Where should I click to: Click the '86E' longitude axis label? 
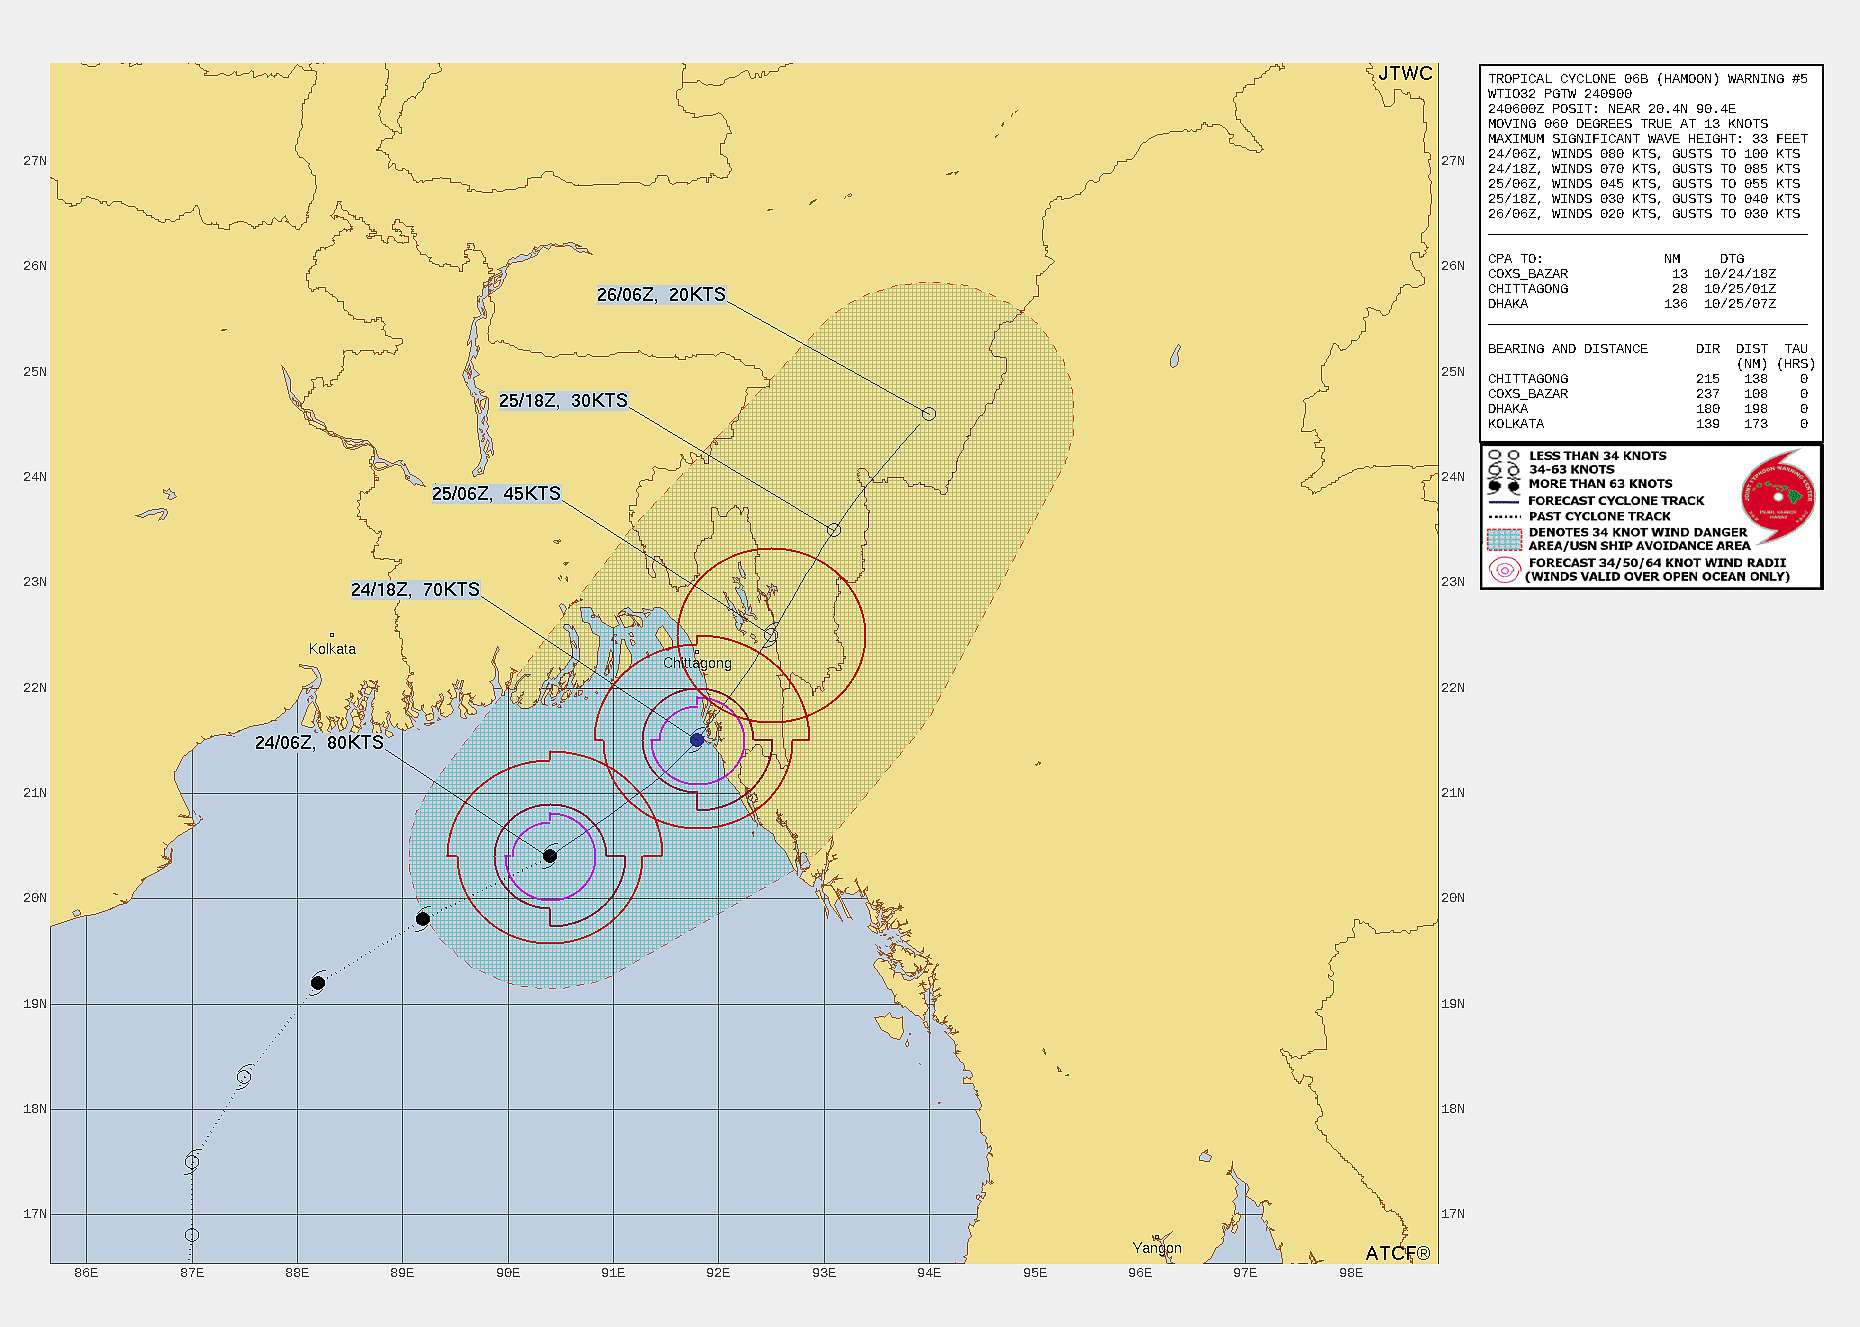(x=86, y=1273)
